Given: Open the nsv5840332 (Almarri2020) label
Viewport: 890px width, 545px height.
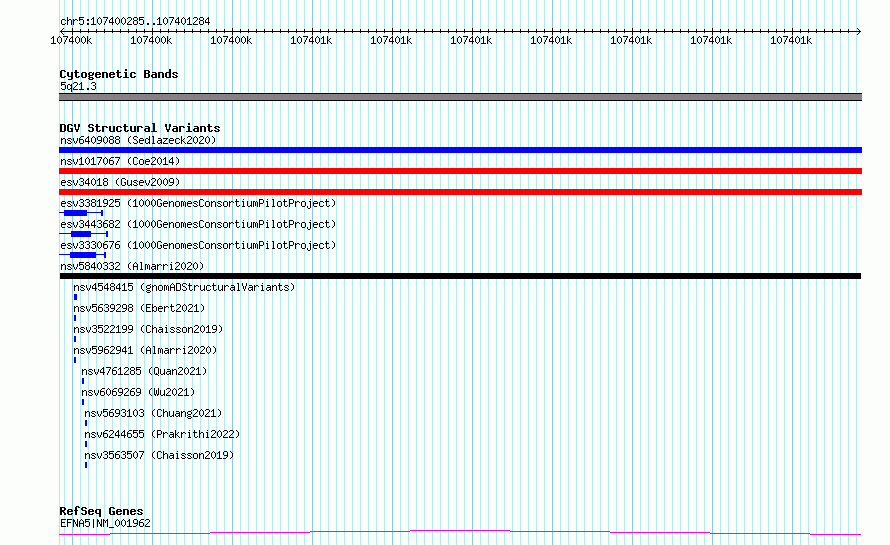Looking at the screenshot, I should [132, 266].
